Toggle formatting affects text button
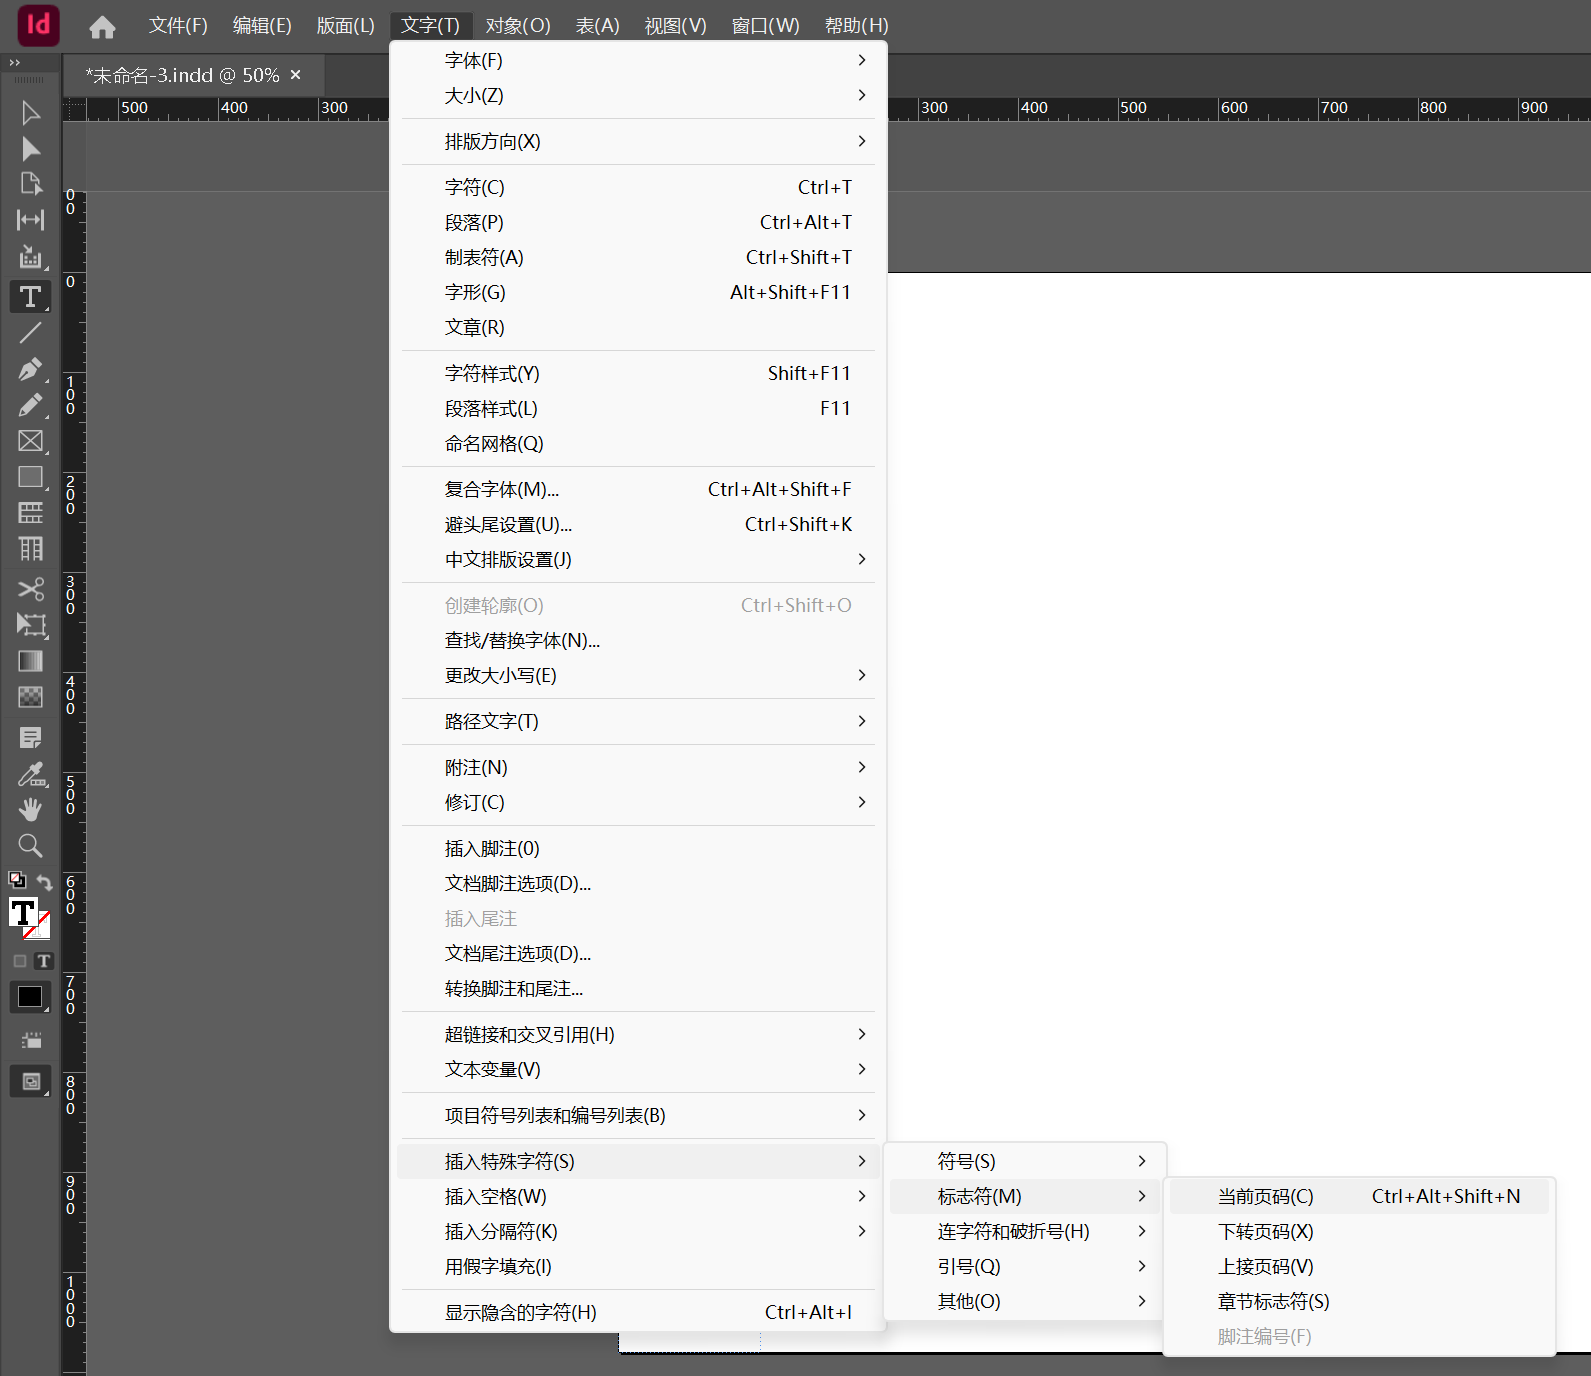The height and width of the screenshot is (1376, 1591). tap(43, 961)
